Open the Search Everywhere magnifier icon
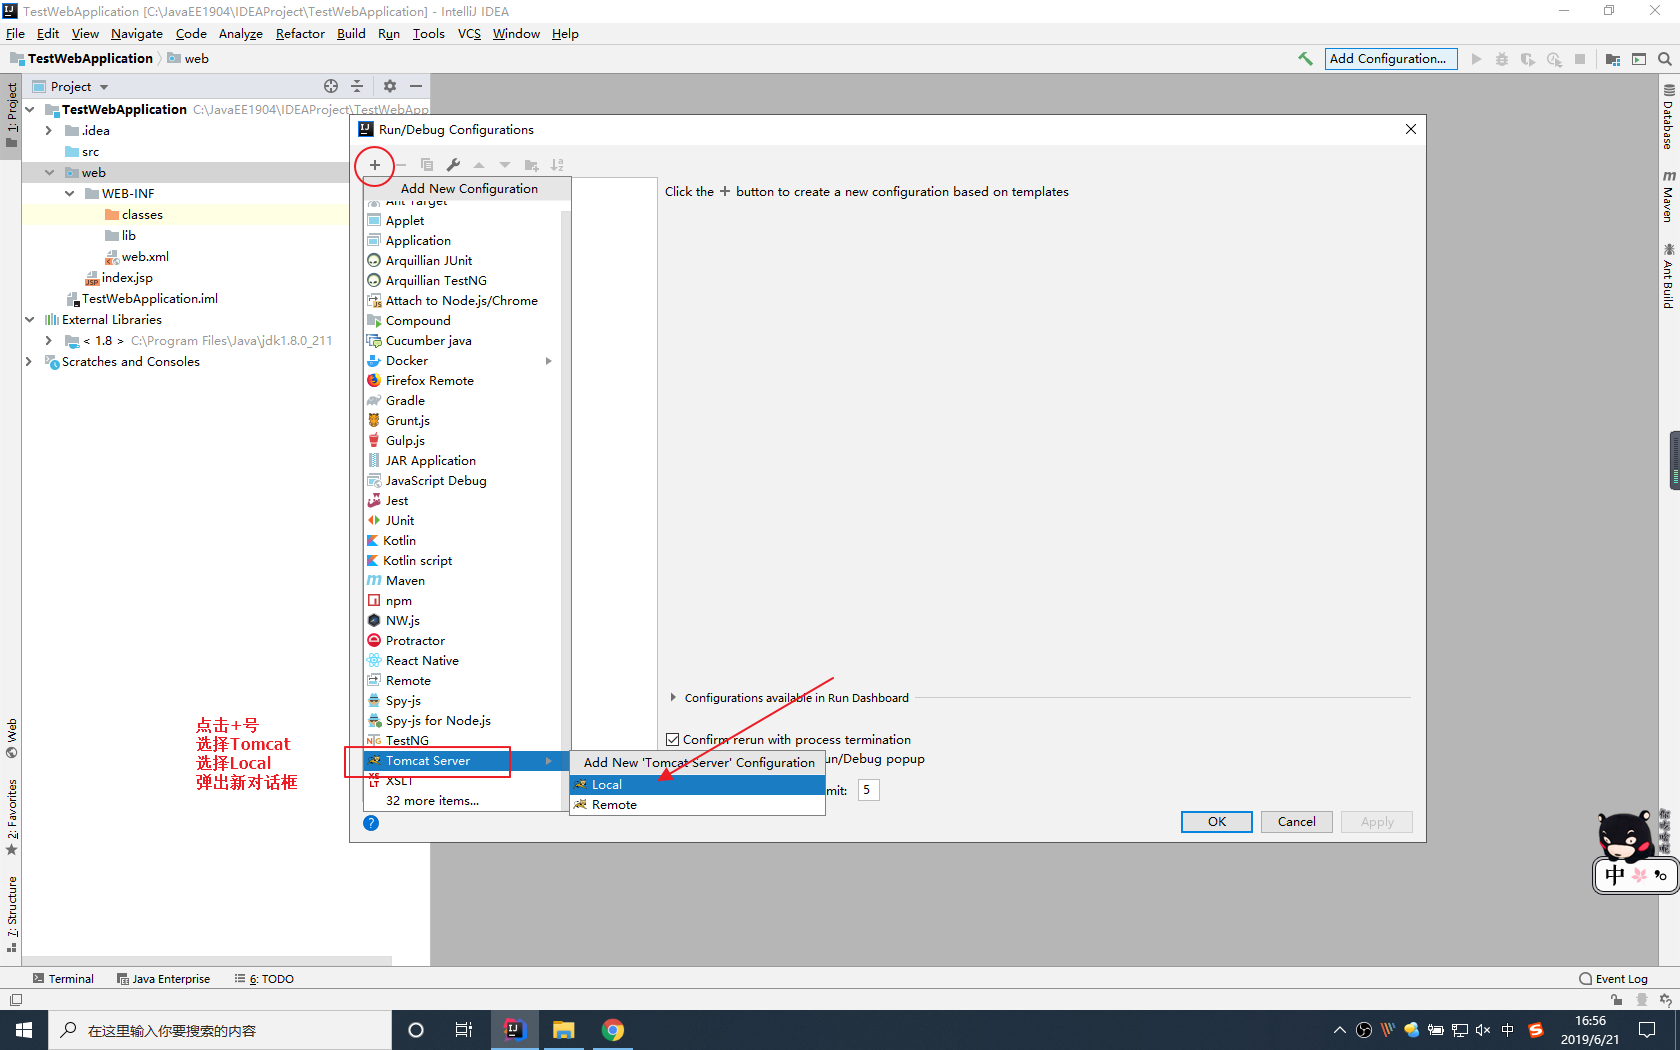1680x1050 pixels. pyautogui.click(x=1665, y=59)
